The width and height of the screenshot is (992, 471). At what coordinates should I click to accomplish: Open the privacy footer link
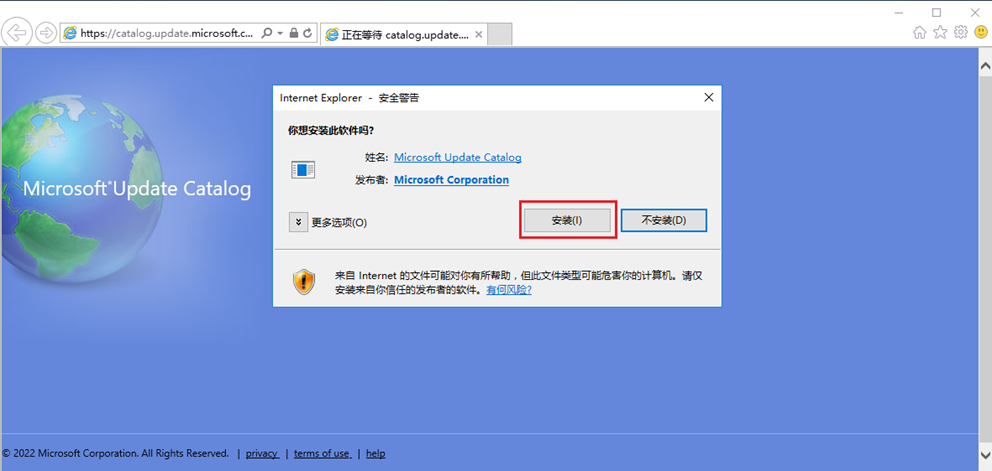pyautogui.click(x=262, y=453)
